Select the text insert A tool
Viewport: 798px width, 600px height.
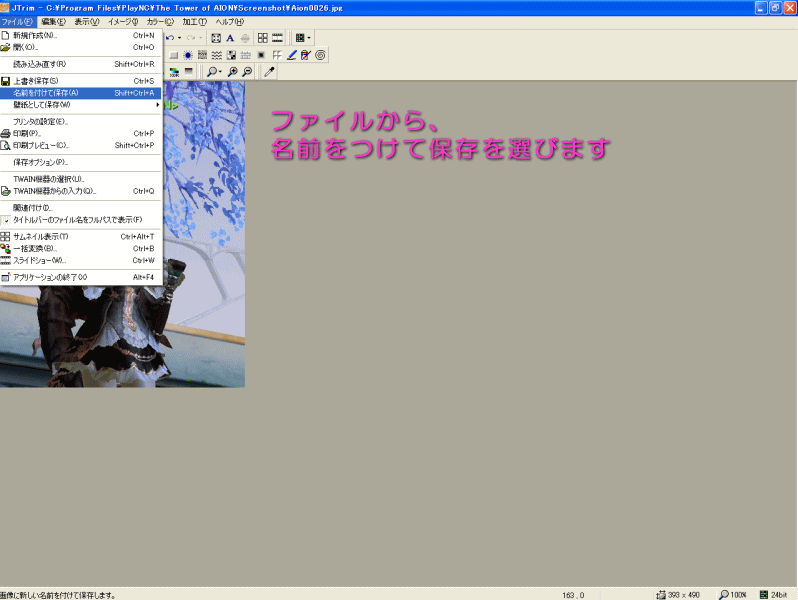click(x=230, y=38)
